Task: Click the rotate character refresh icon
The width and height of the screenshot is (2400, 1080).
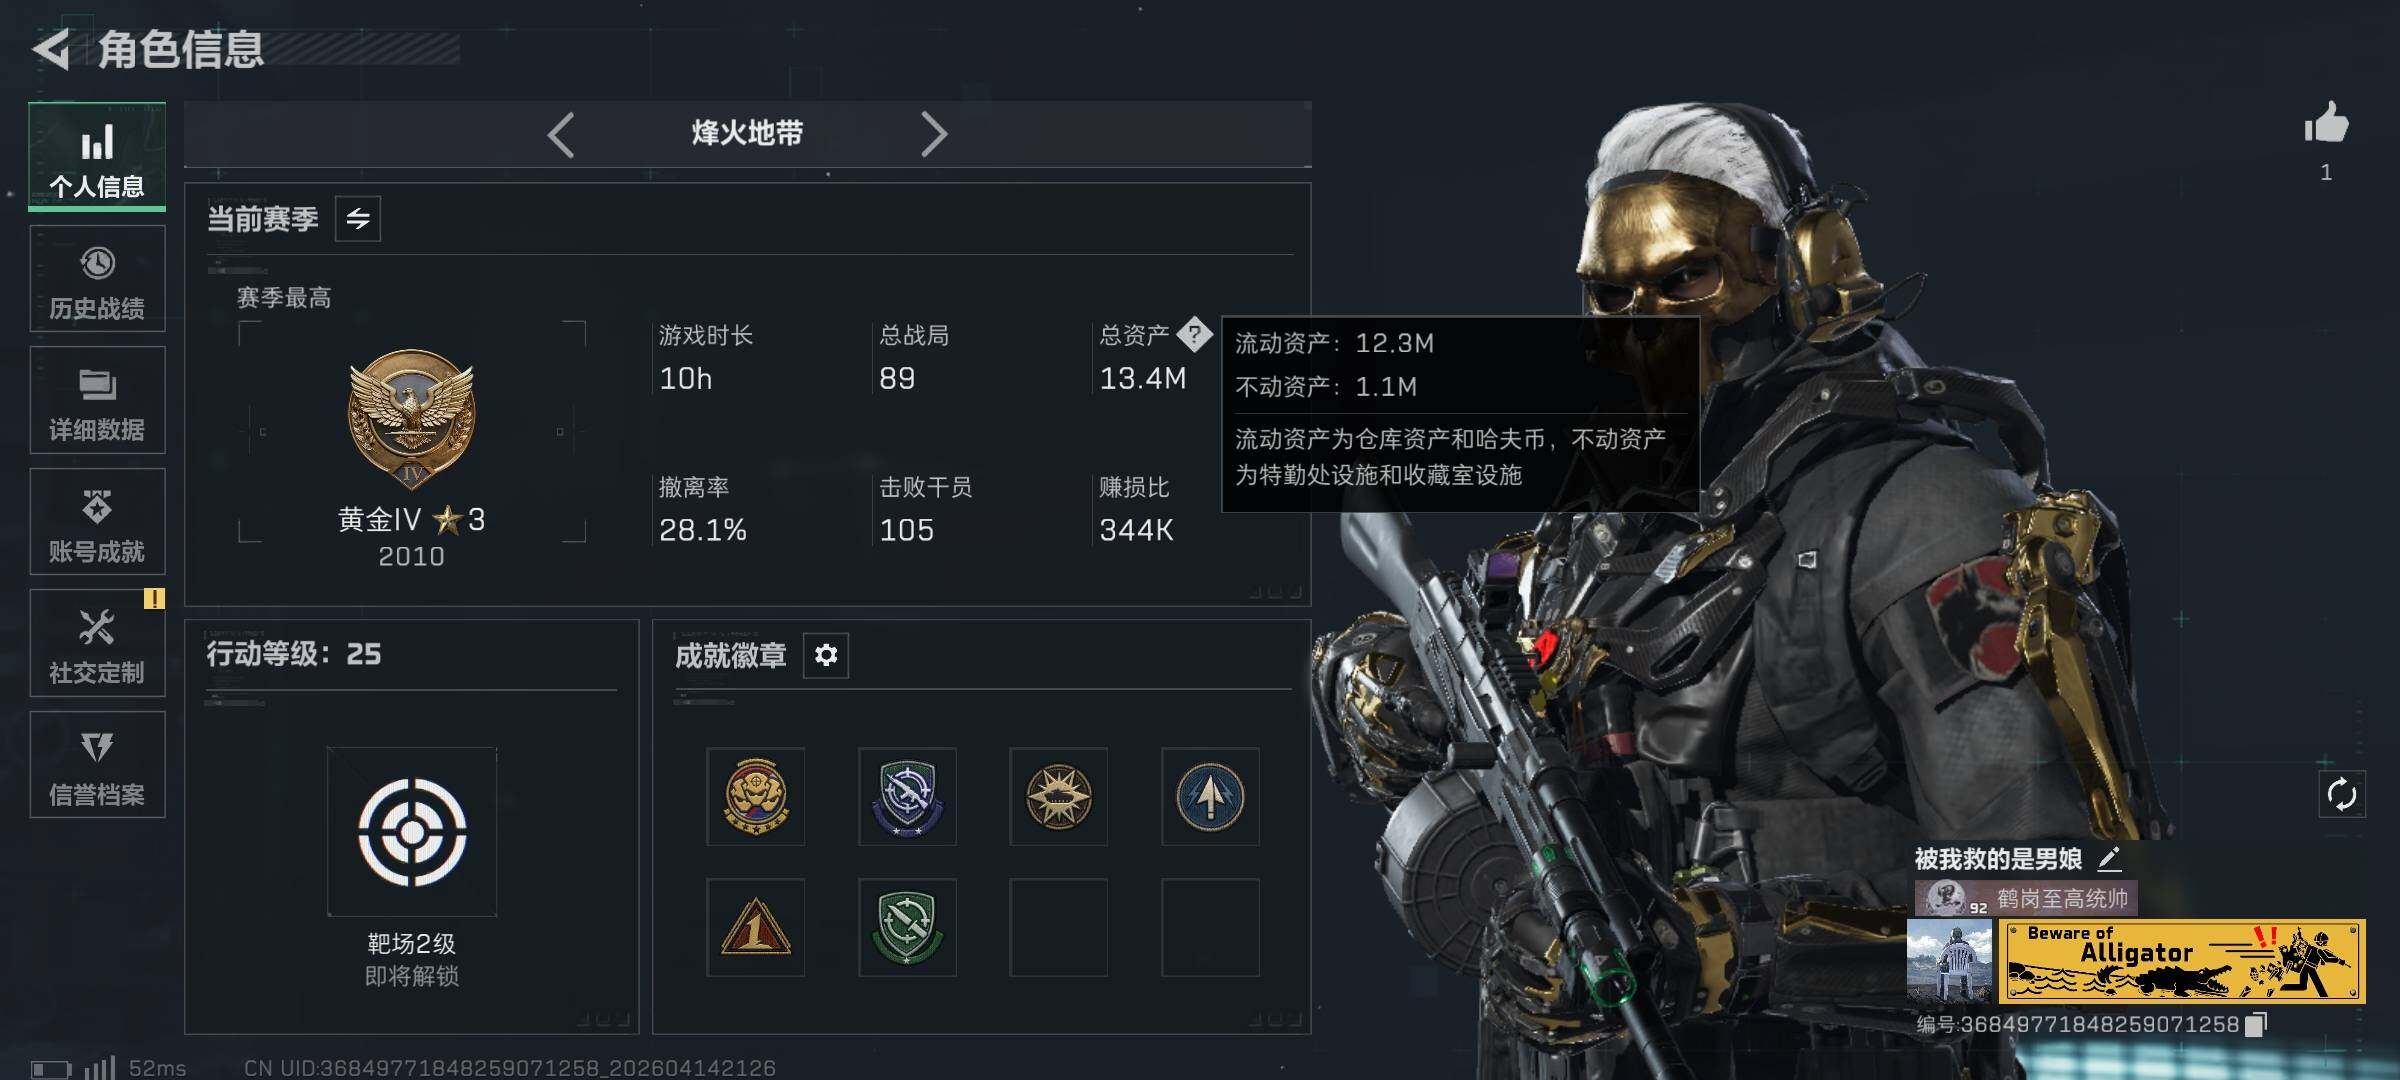Action: click(2341, 795)
